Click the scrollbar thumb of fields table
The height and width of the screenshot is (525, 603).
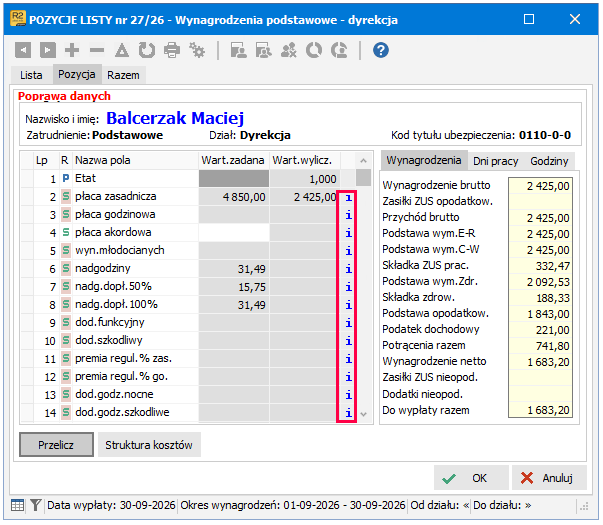[363, 178]
